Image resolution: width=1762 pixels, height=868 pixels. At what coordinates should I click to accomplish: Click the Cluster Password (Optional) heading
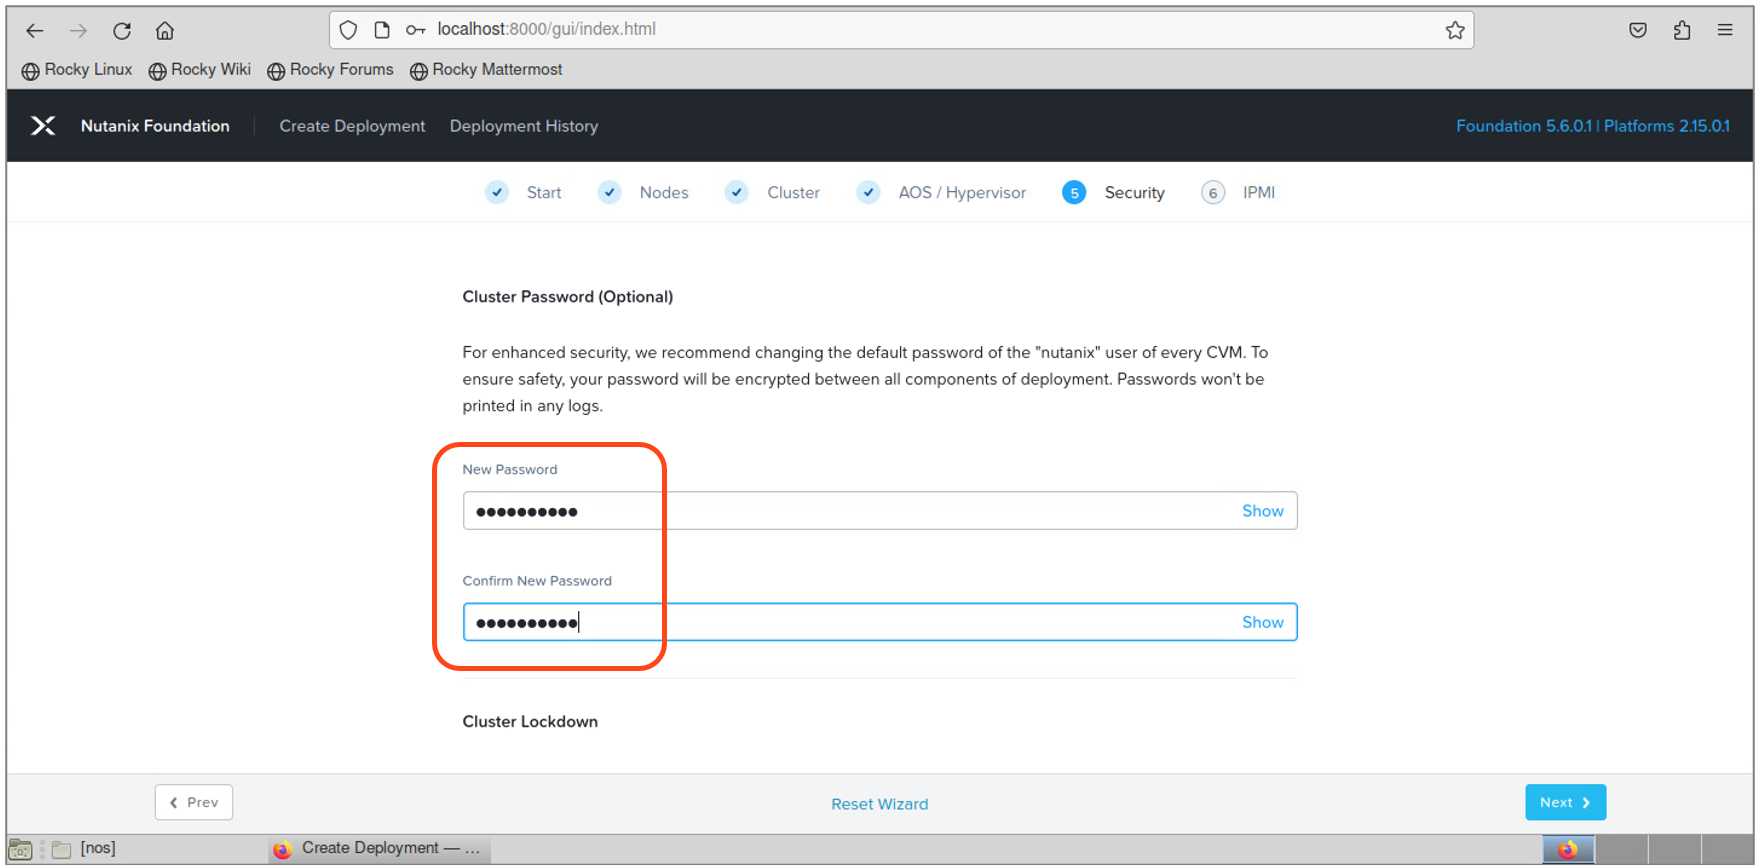[x=567, y=297]
